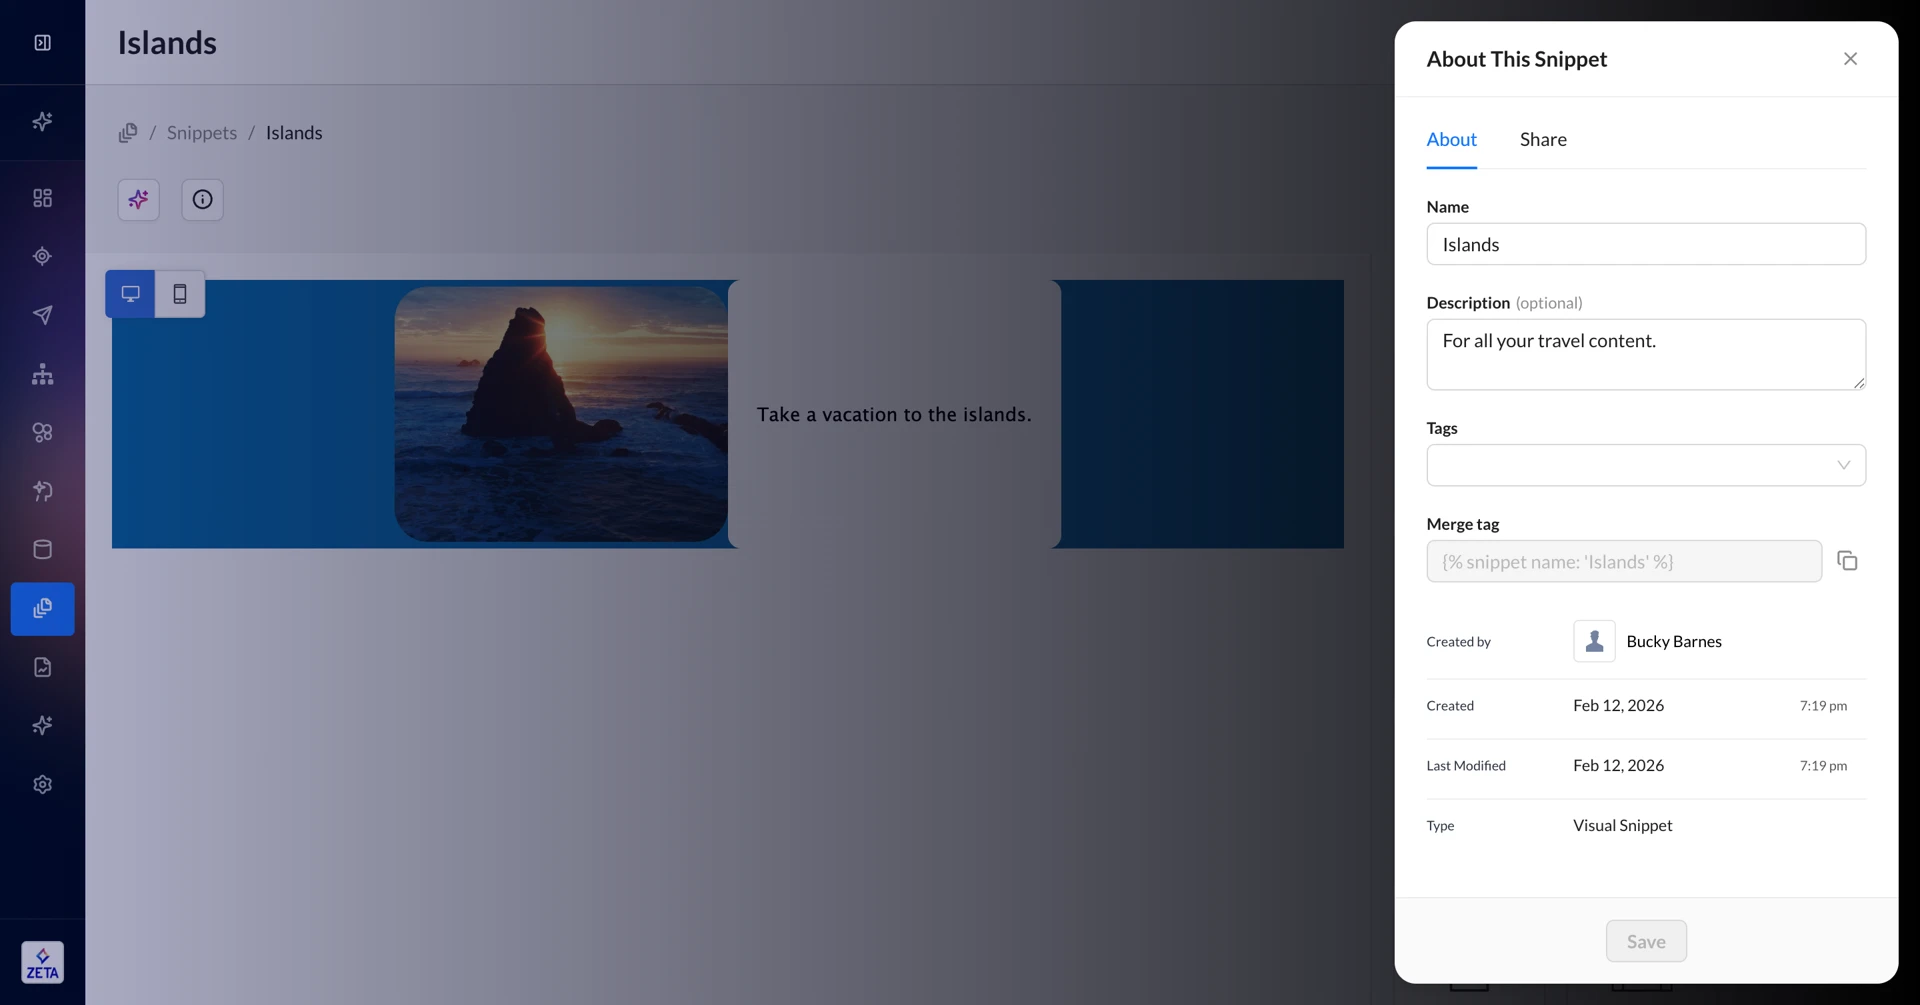Viewport: 1920px width, 1005px height.
Task: Switch to mobile preview mode
Action: coord(180,294)
